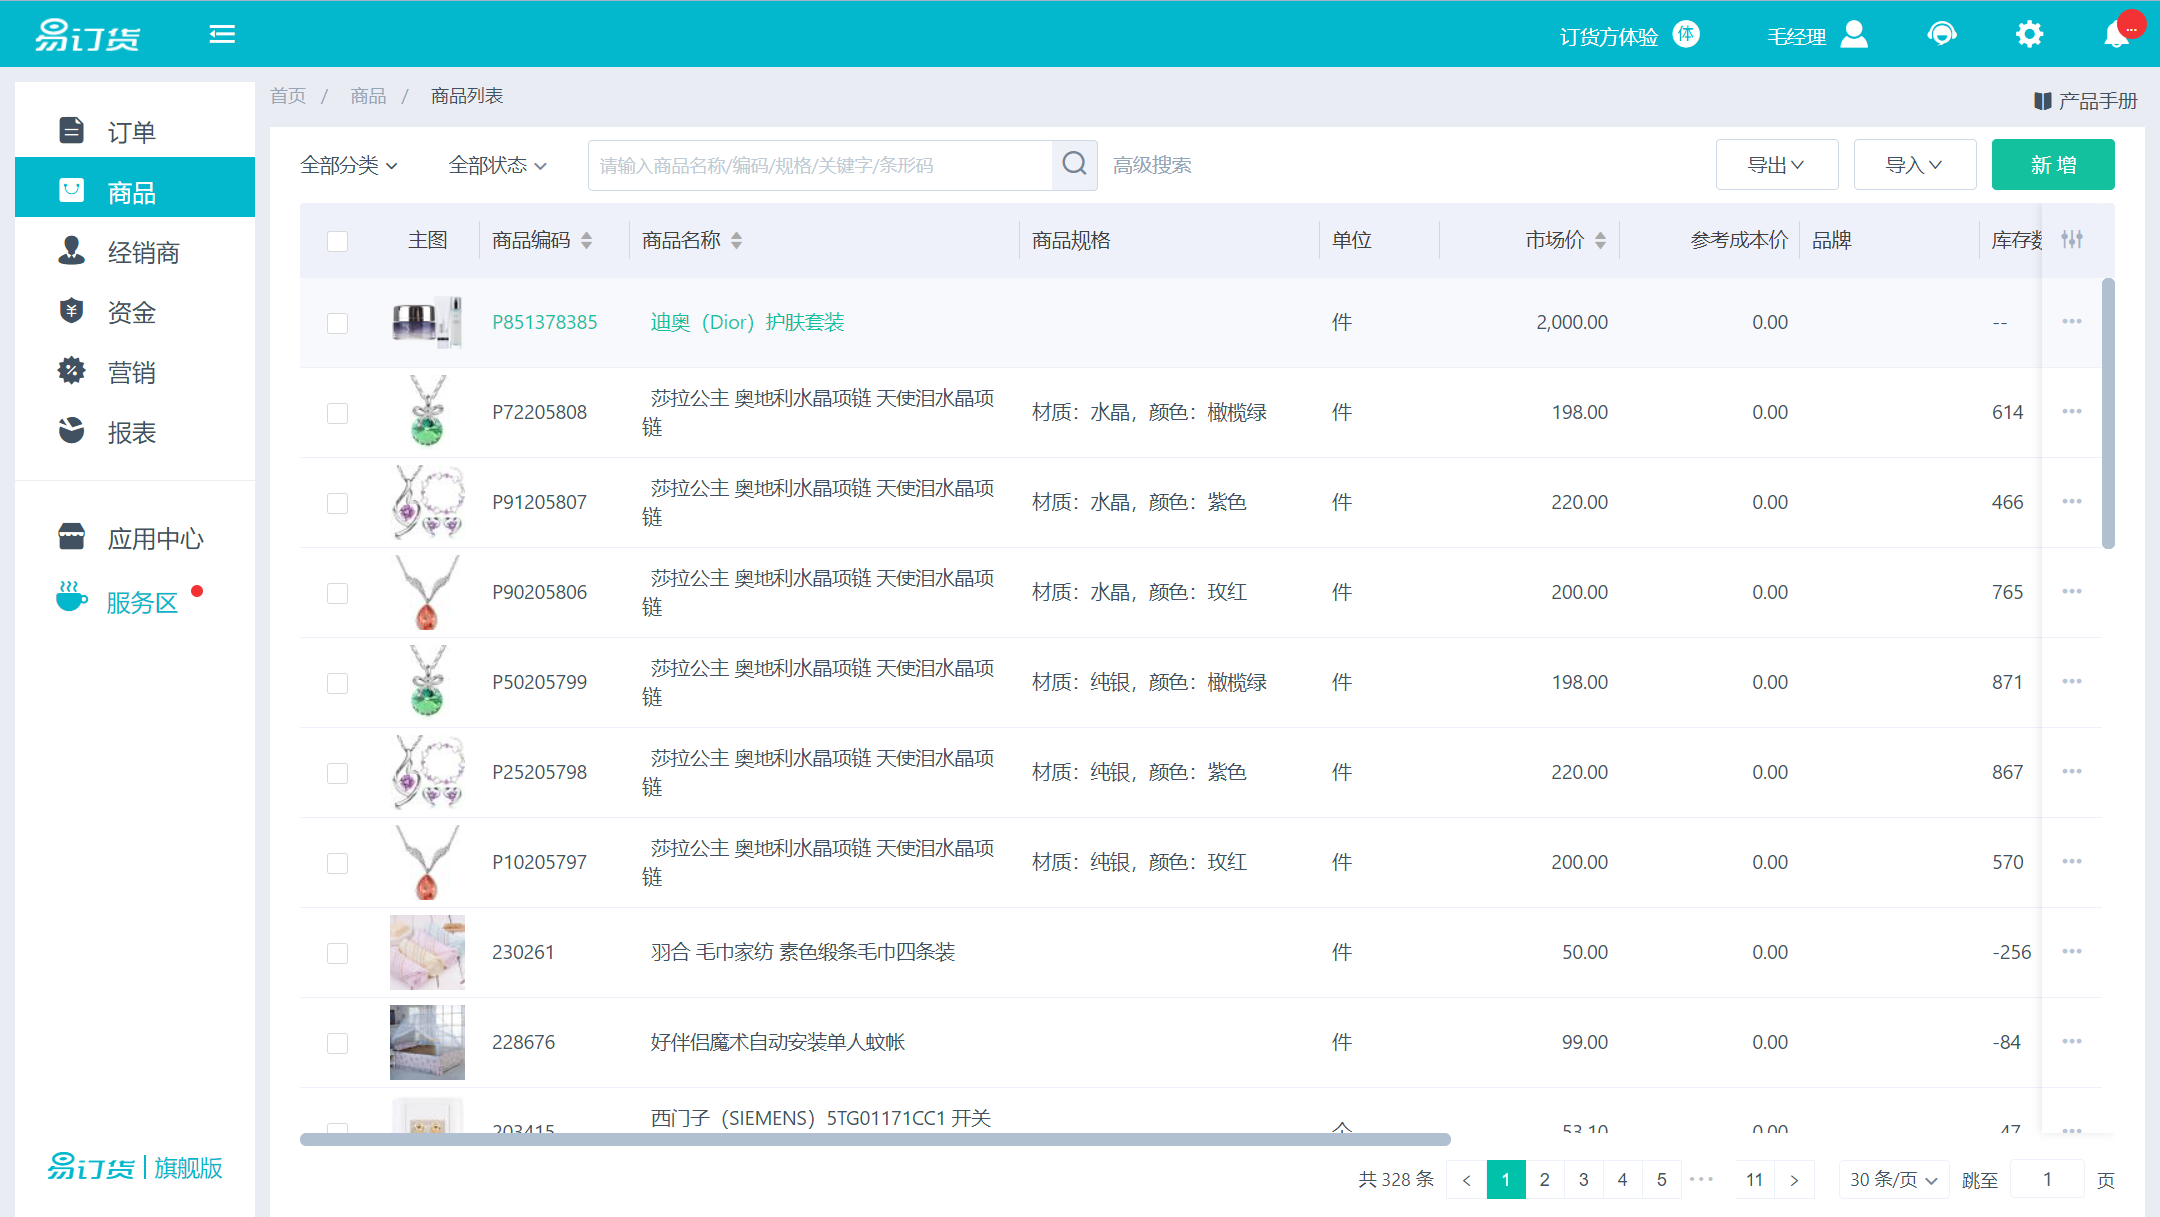Open more actions for P72205808 row
The width and height of the screenshot is (2160, 1217).
(x=2072, y=412)
